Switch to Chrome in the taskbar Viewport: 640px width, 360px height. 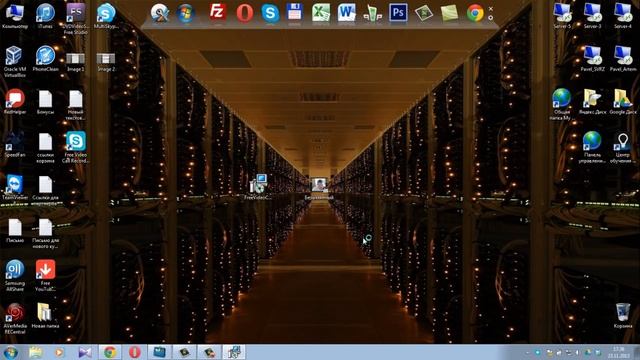click(109, 352)
